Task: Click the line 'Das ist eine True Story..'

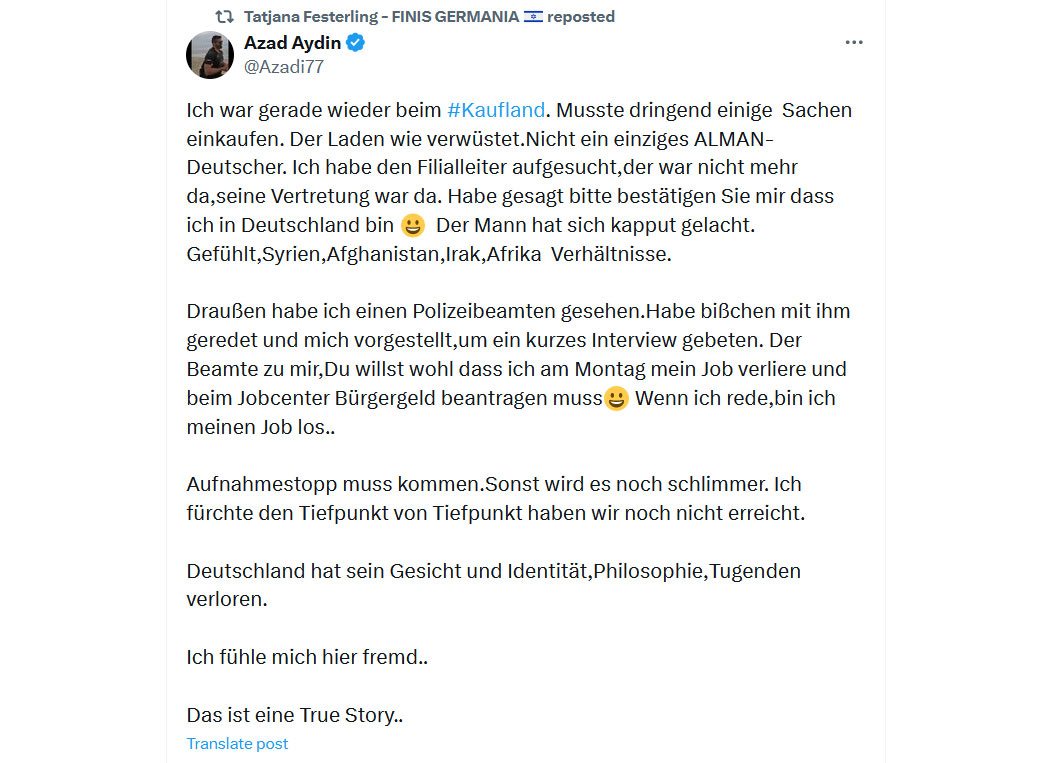Action: [x=295, y=715]
